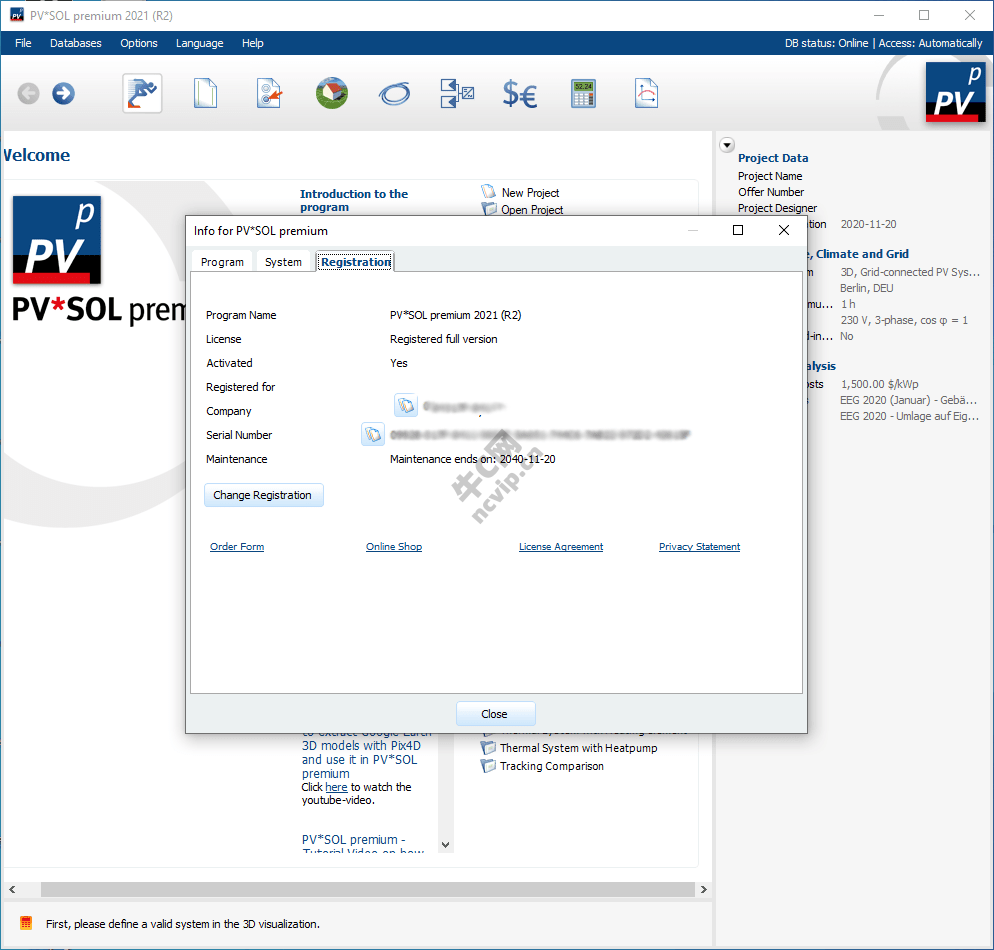Open the Welcome page toolbar icon
Screen dimensions: 994x950
pos(142,94)
